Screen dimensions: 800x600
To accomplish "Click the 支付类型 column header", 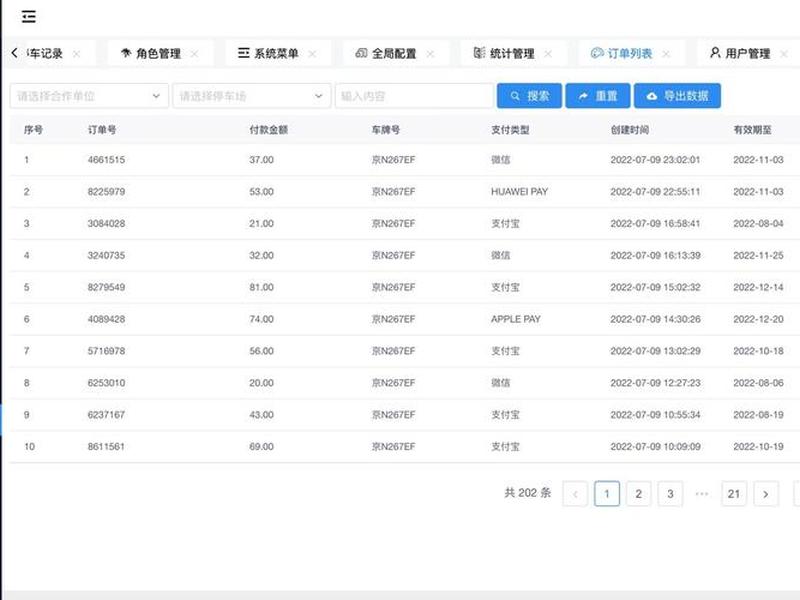I will pyautogui.click(x=510, y=130).
